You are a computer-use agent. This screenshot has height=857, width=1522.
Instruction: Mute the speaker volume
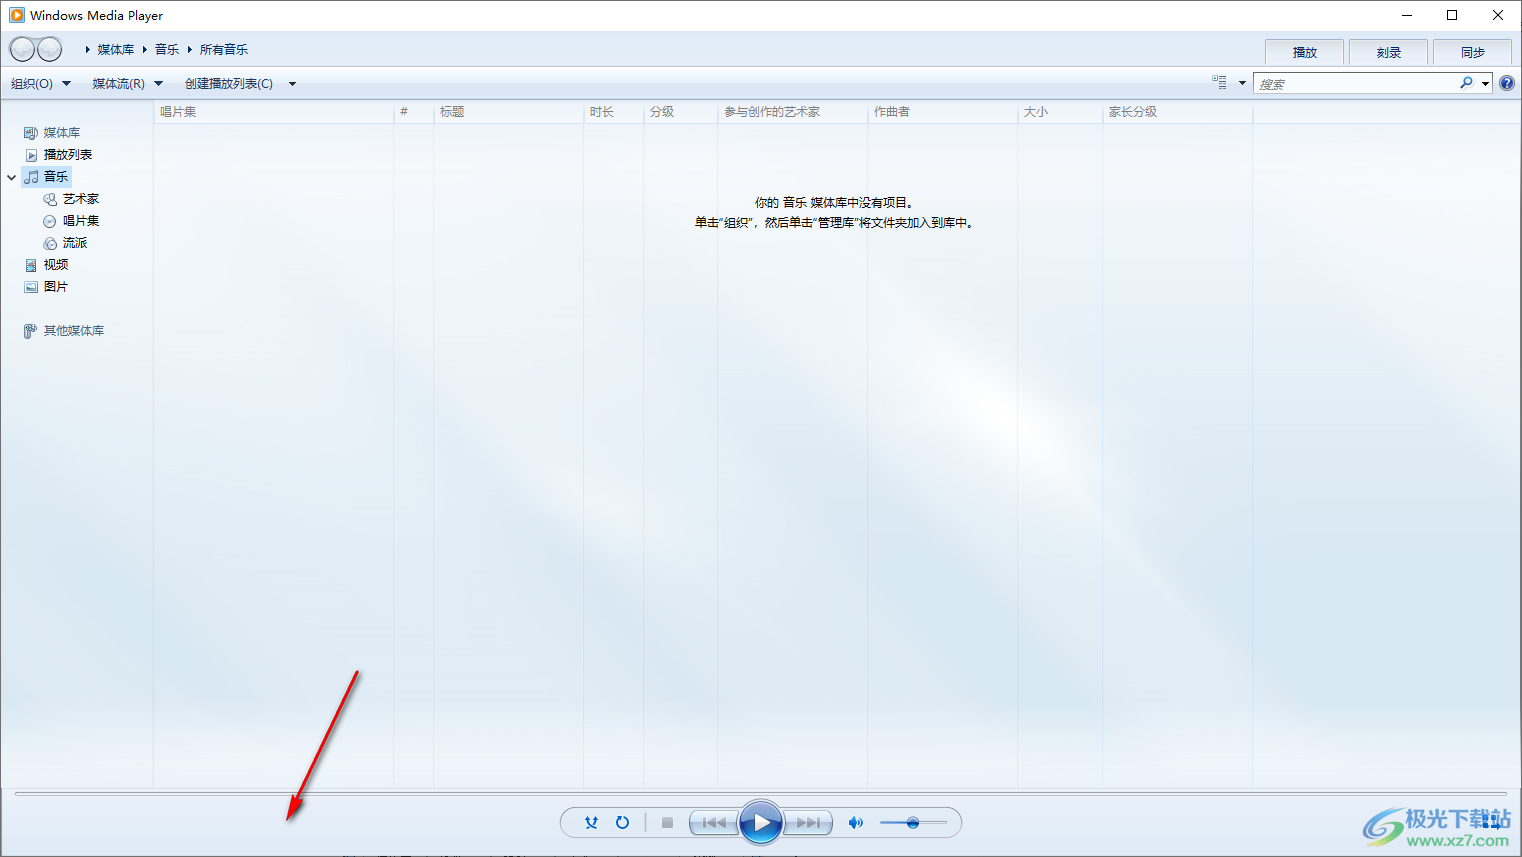[x=856, y=823]
